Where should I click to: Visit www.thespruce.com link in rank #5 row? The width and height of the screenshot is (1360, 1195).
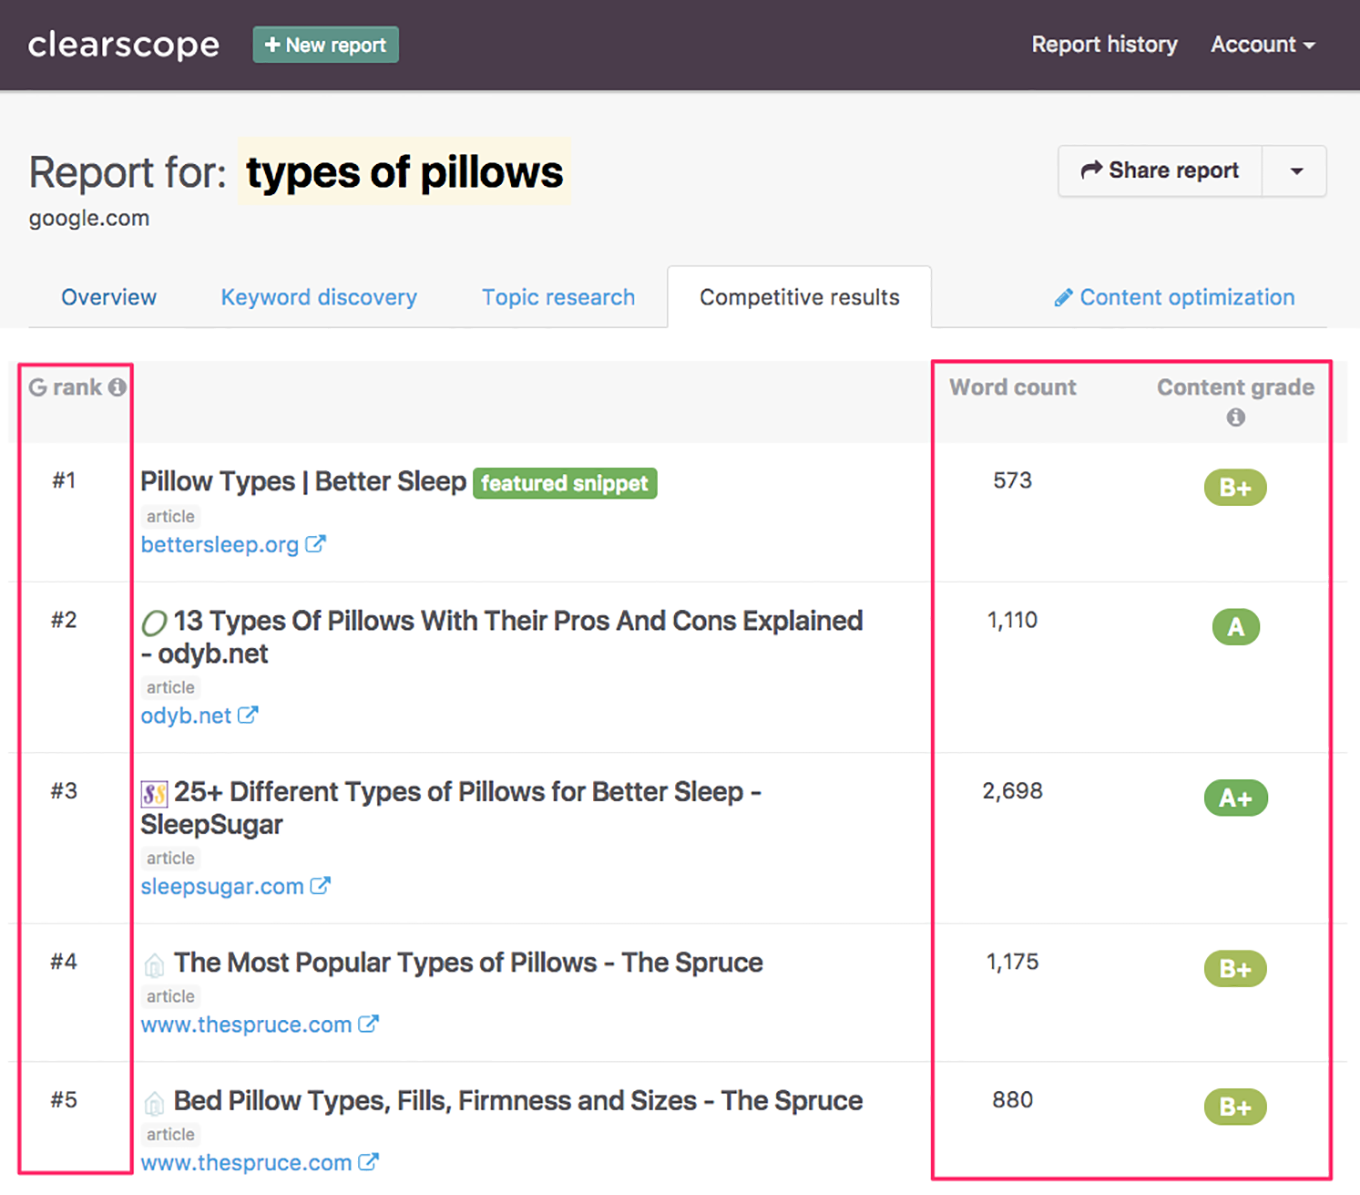pyautogui.click(x=246, y=1163)
